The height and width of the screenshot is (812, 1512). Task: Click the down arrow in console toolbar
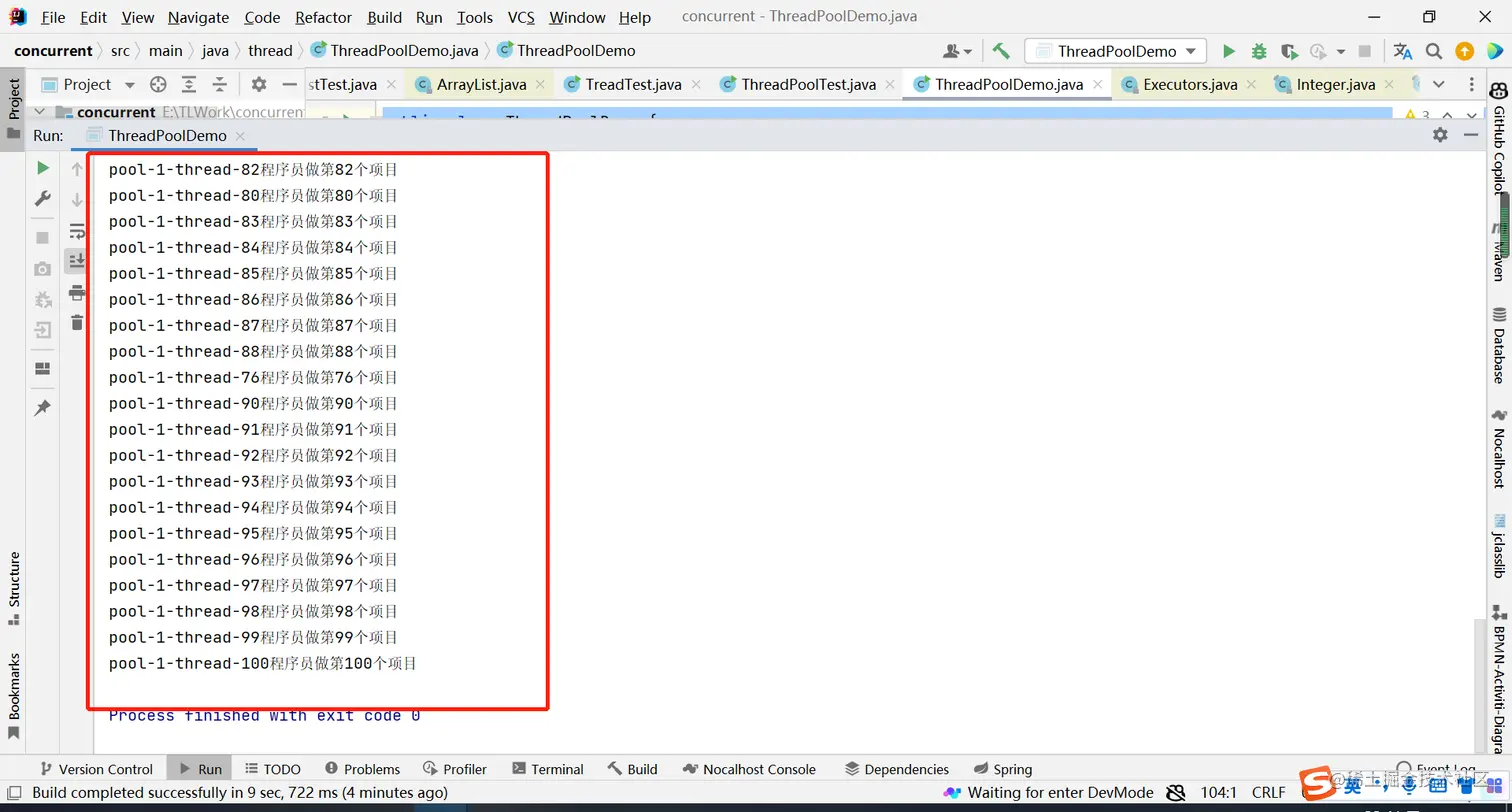(x=77, y=200)
